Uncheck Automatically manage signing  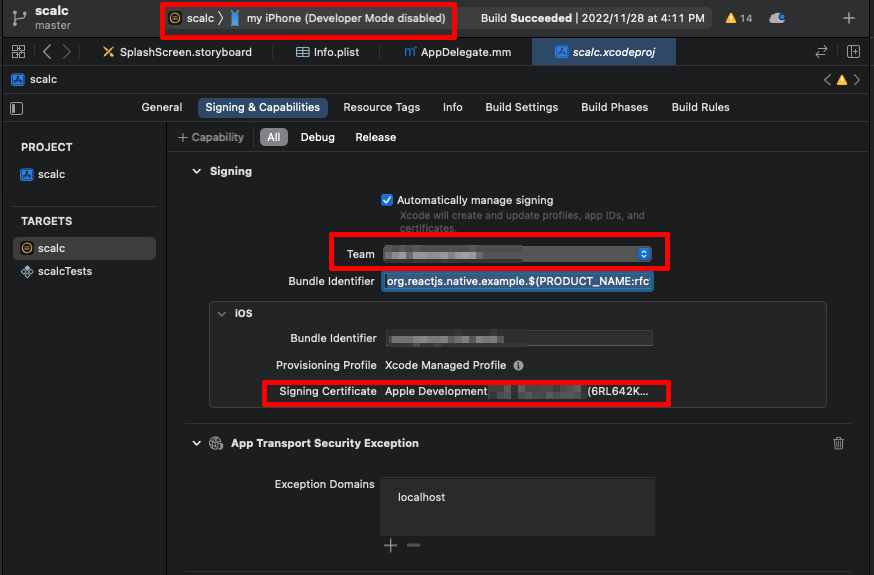387,200
